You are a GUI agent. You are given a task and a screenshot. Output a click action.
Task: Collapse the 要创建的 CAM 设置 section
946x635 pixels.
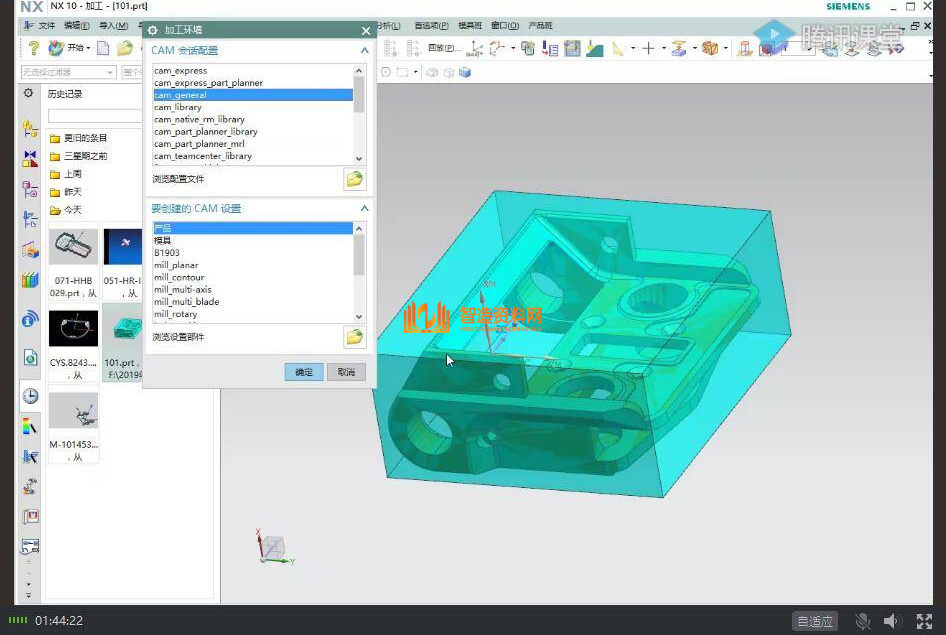364,209
